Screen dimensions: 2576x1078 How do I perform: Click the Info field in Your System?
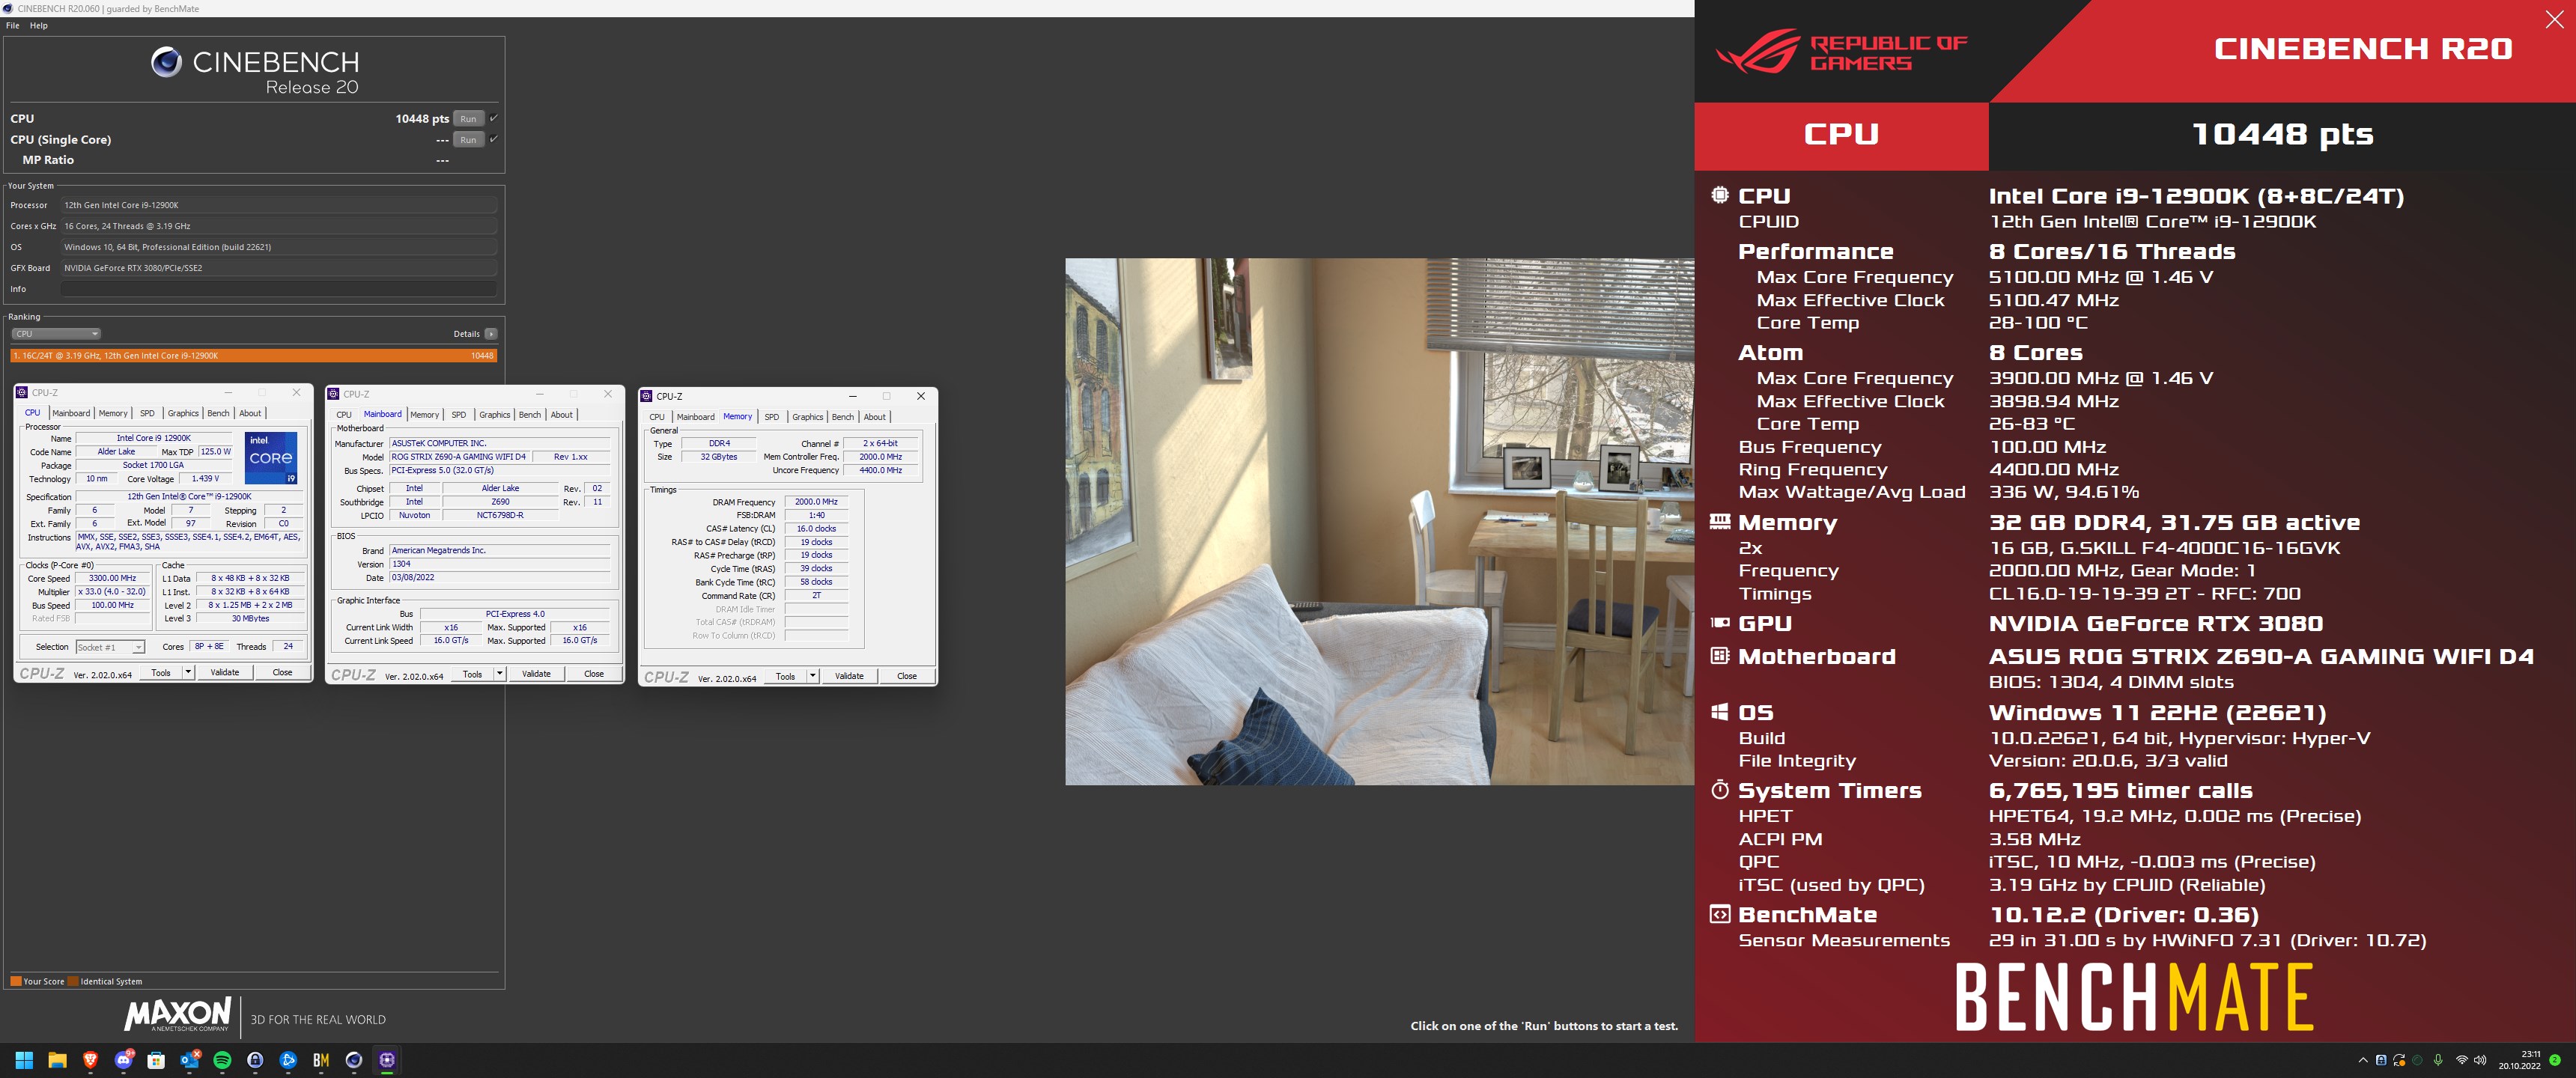pyautogui.click(x=279, y=289)
